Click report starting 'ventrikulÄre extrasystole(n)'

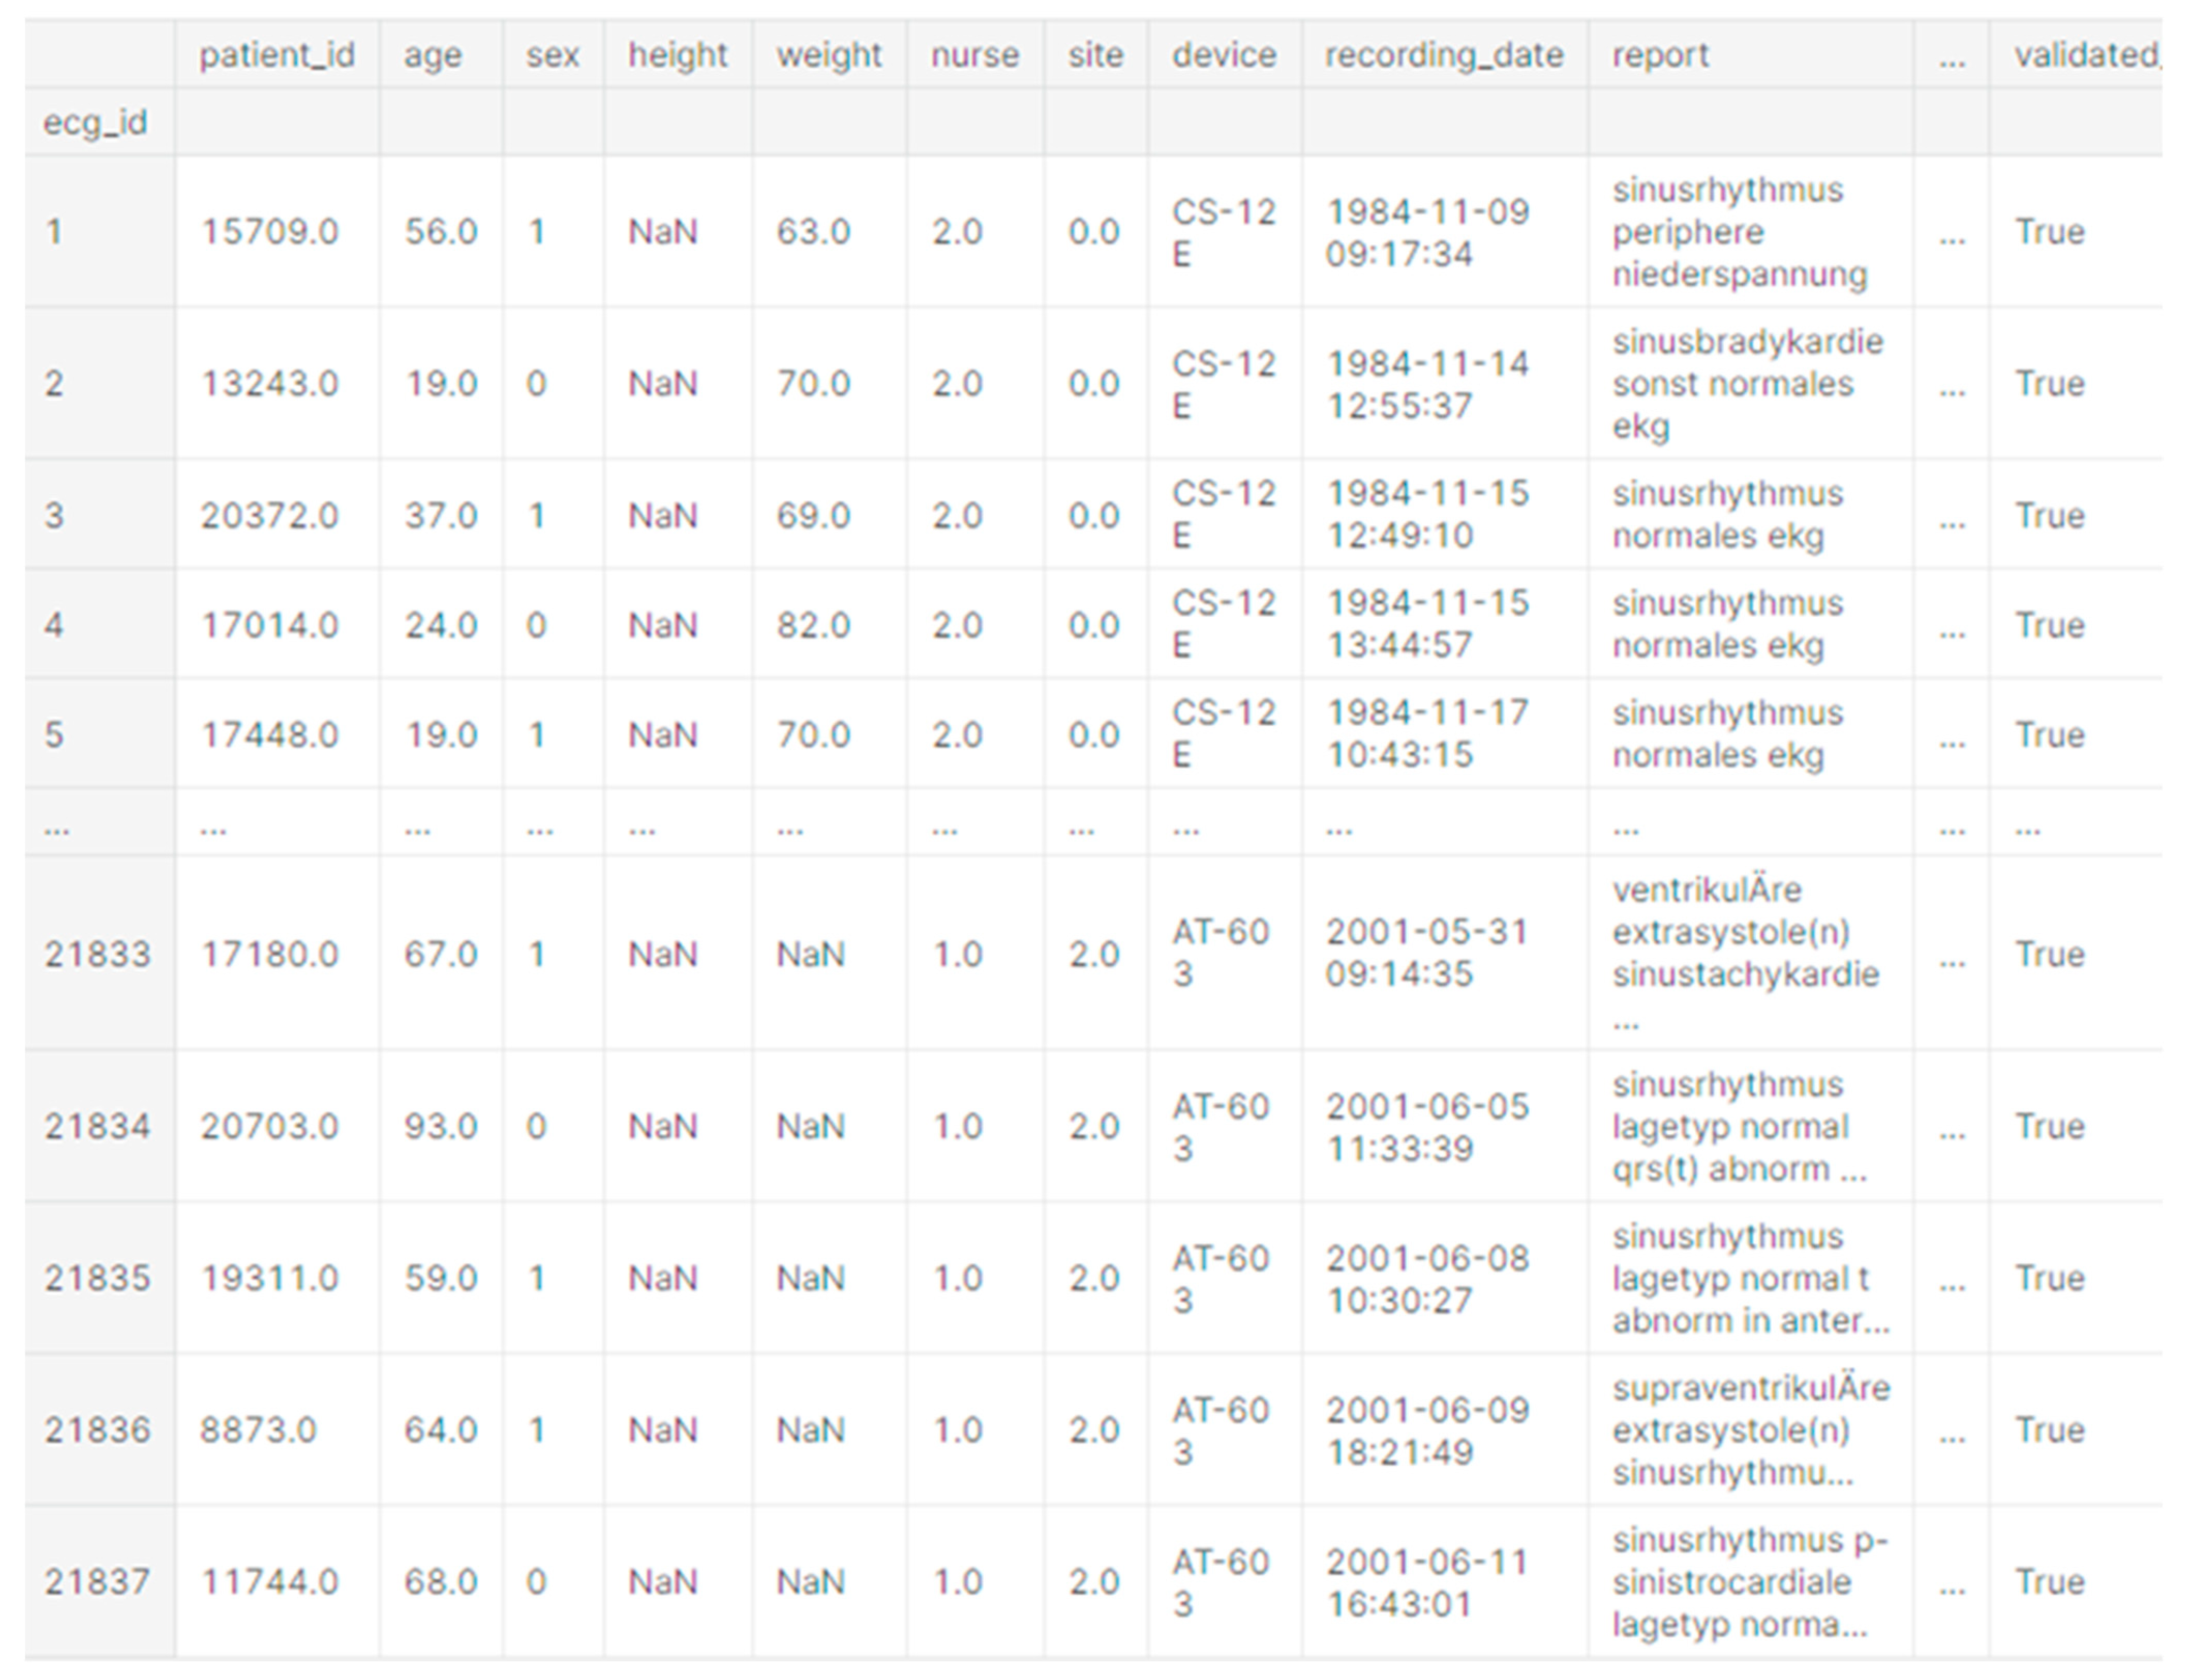(1746, 953)
